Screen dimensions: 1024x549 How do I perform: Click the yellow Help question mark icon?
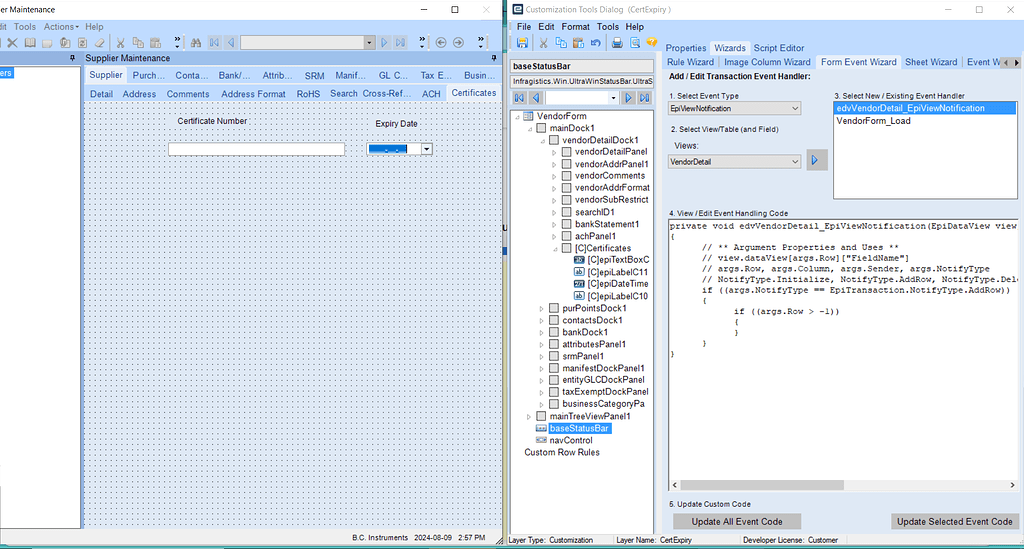[651, 43]
